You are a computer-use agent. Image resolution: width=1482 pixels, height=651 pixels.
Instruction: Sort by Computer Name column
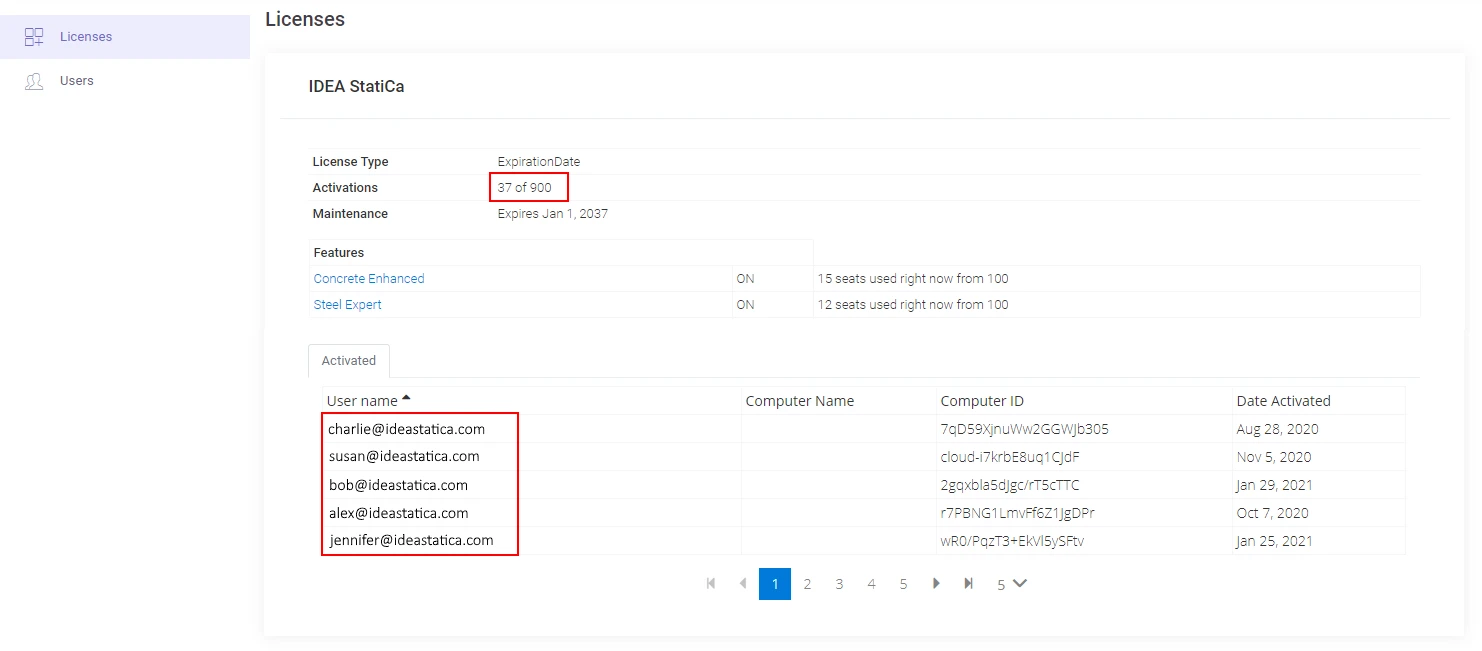(x=800, y=401)
